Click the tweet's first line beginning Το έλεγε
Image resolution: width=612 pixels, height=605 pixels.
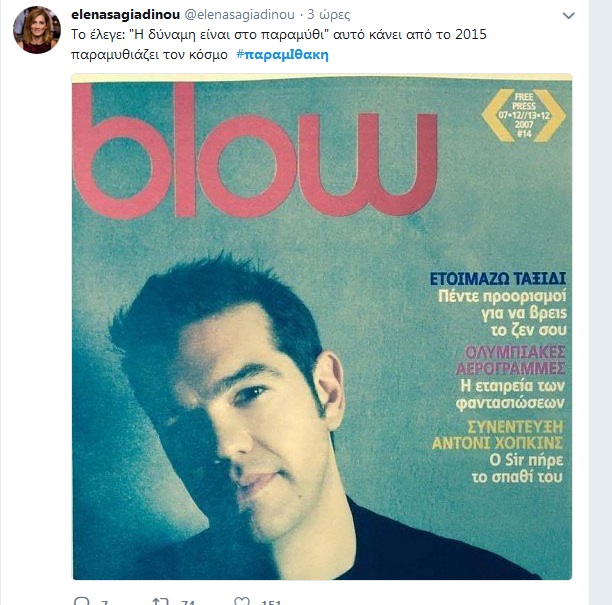(279, 34)
